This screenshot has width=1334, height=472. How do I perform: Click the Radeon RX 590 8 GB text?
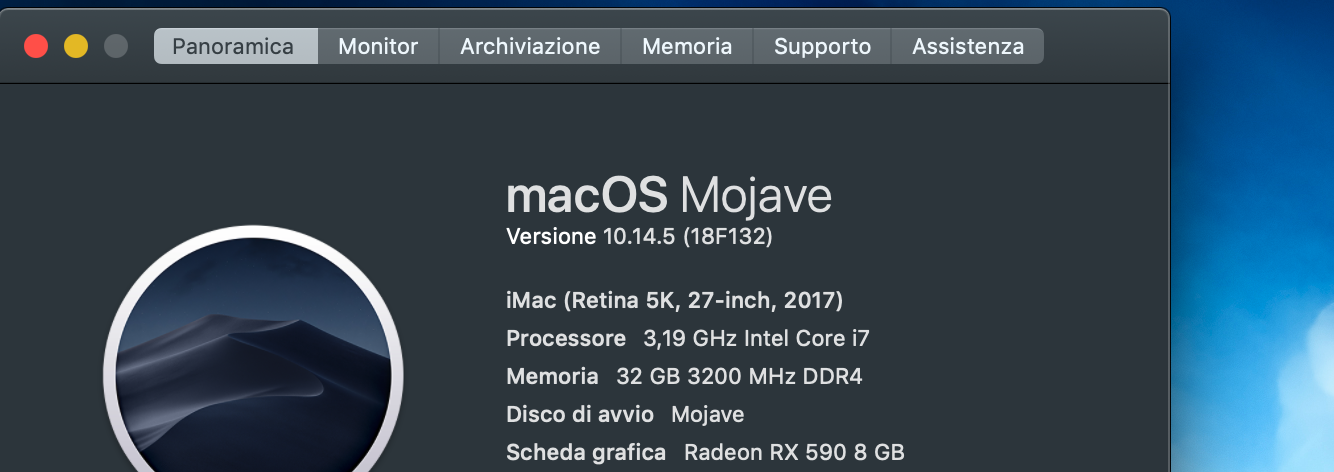pyautogui.click(x=794, y=453)
